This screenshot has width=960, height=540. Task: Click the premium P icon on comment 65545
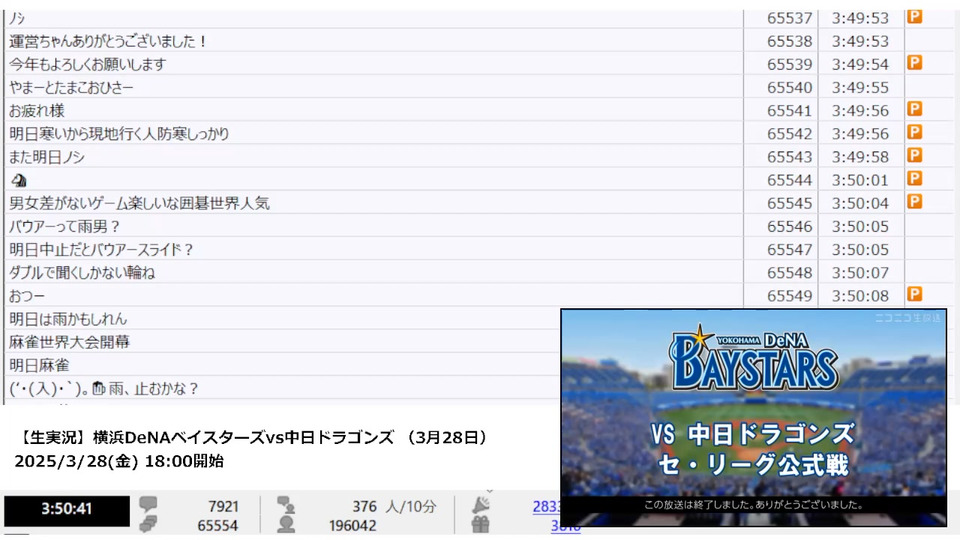(x=915, y=202)
